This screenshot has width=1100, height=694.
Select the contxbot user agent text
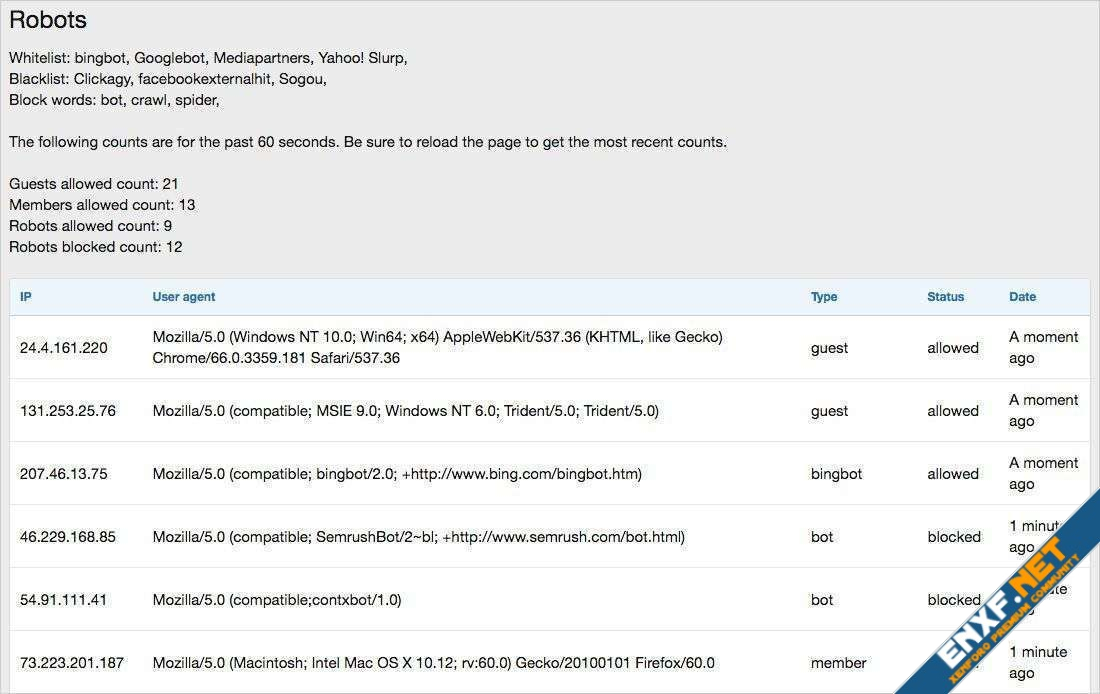coord(277,600)
